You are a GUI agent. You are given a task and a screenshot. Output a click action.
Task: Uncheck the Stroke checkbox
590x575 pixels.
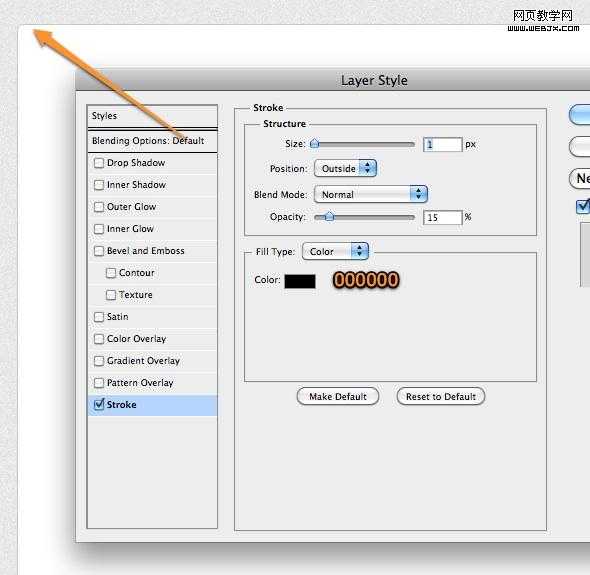99,405
